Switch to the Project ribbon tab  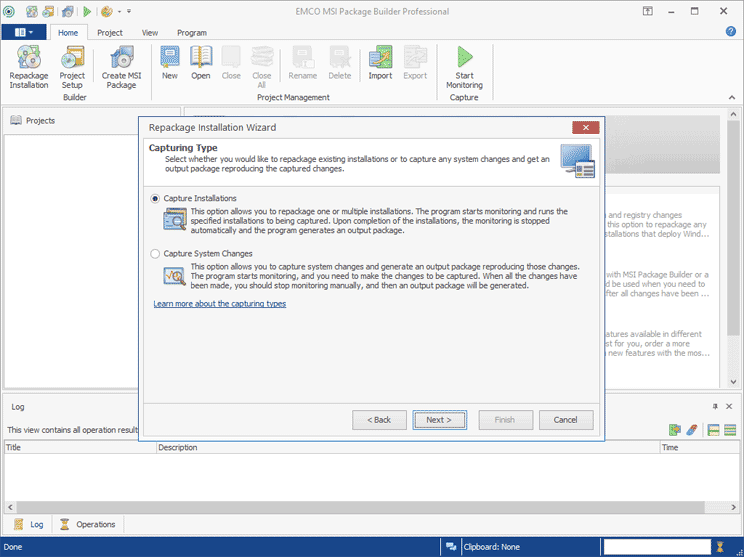coord(110,33)
